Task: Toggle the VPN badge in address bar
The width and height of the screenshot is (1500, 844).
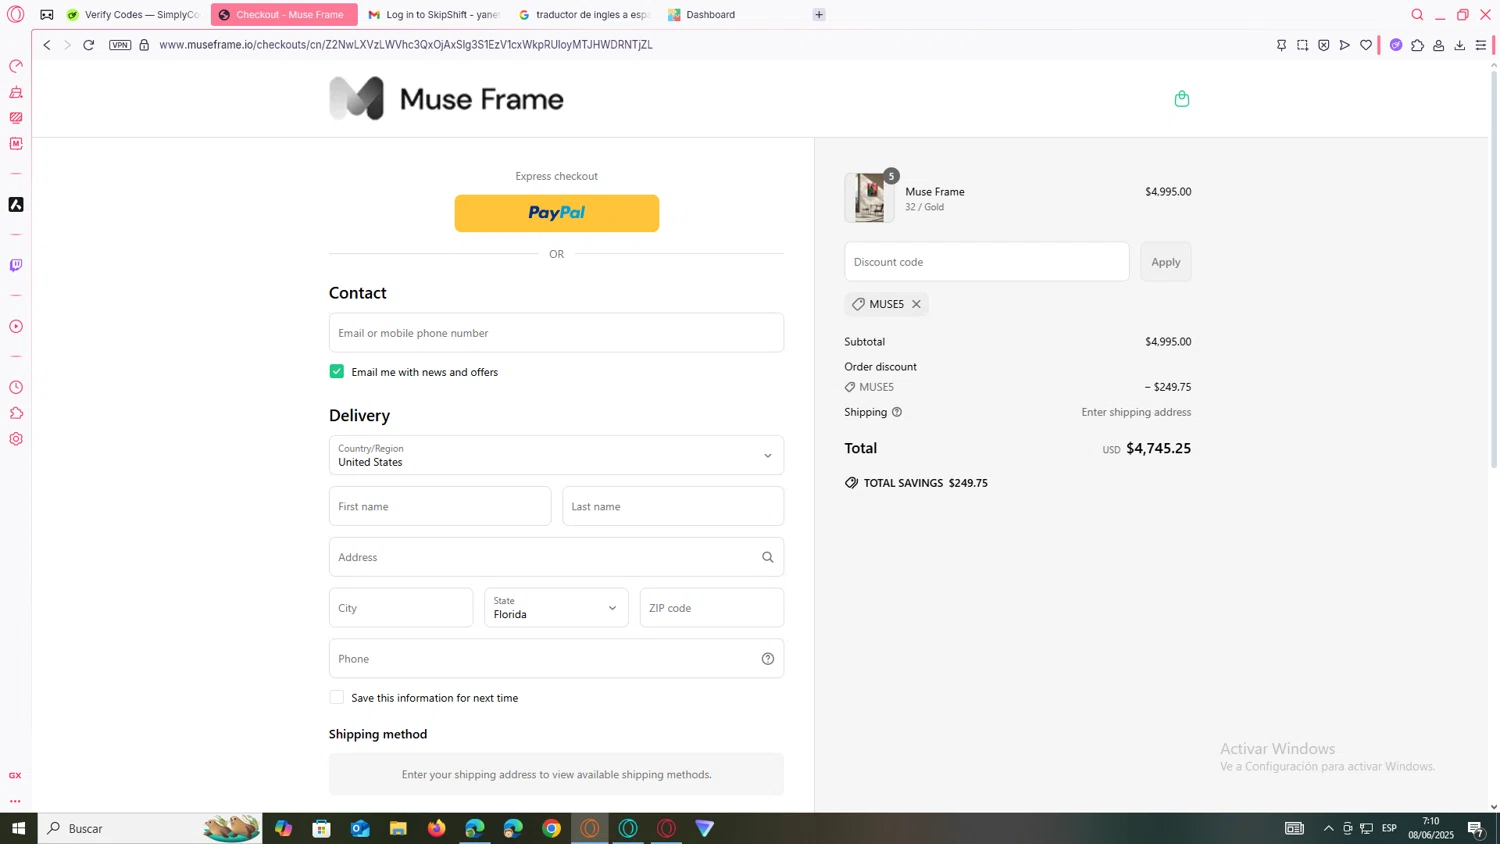Action: 120,45
